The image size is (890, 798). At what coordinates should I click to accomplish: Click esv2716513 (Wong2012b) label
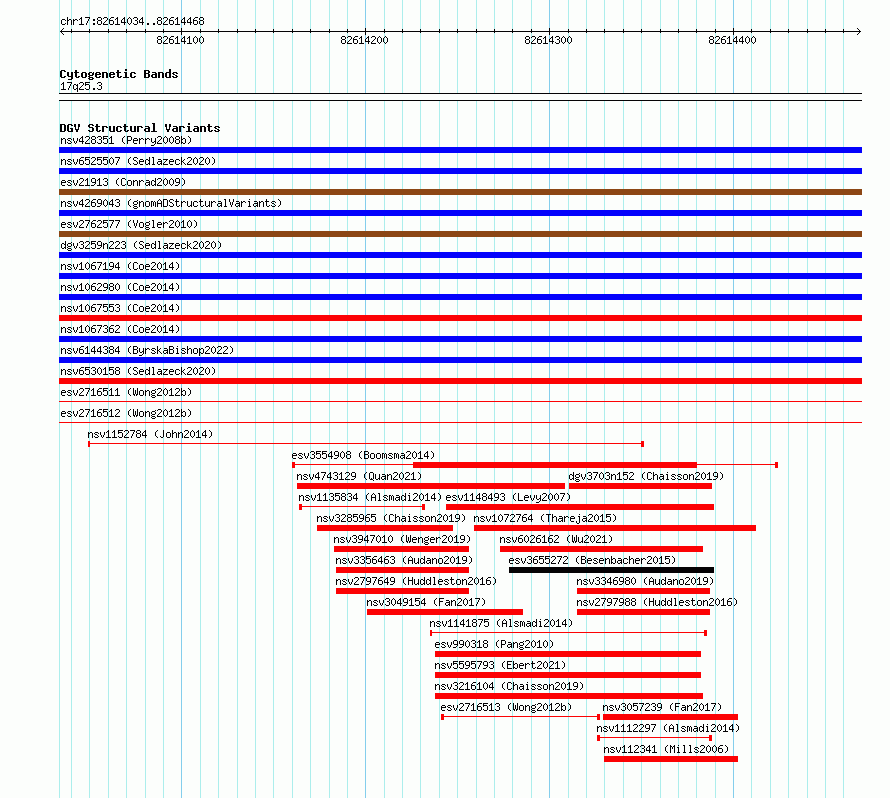click(506, 707)
